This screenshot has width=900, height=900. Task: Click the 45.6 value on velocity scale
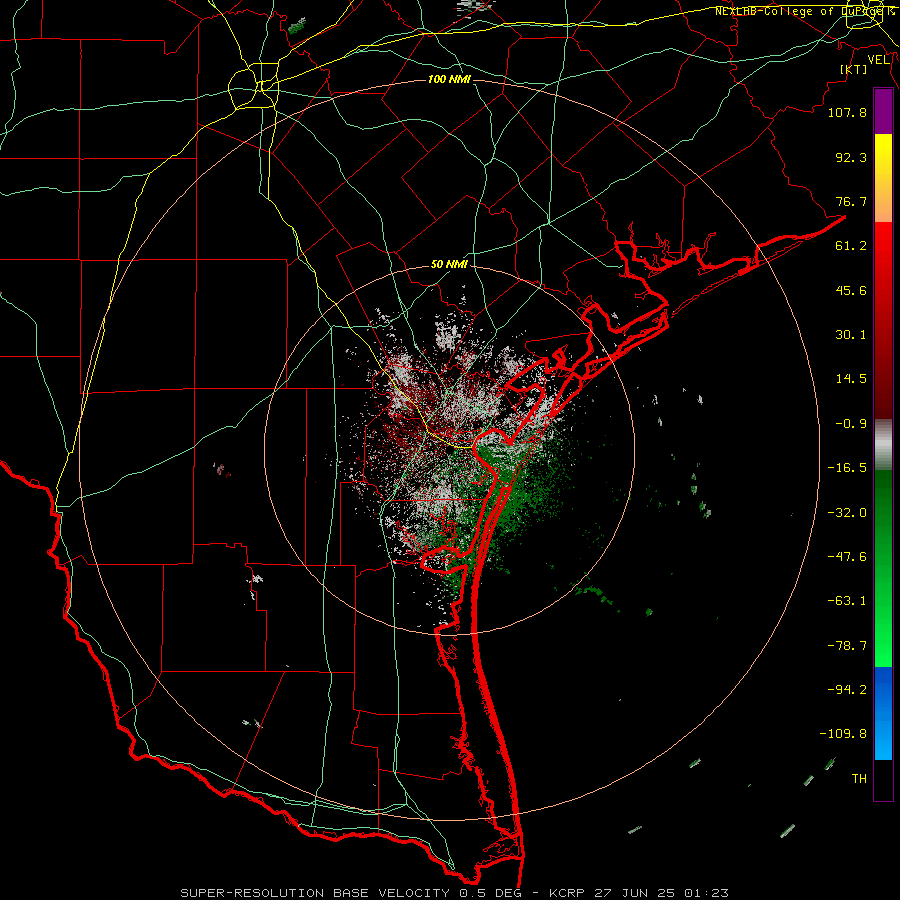coord(851,290)
